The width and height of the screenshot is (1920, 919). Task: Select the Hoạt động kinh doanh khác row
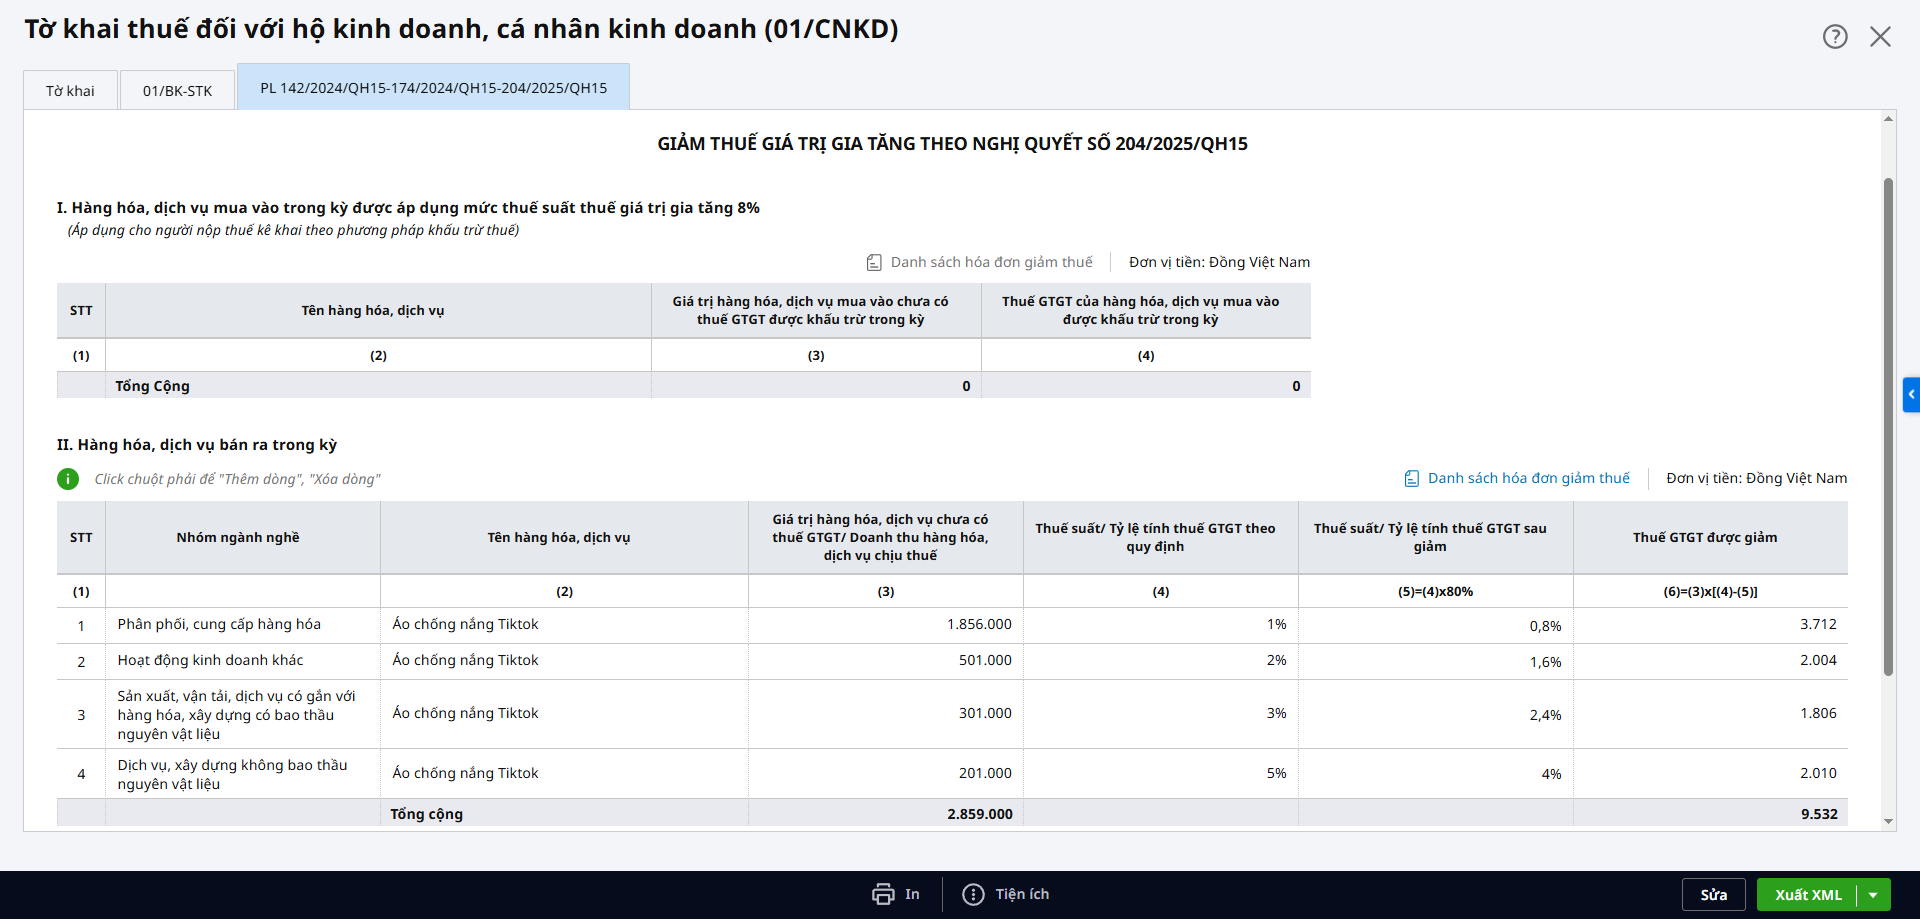(x=210, y=661)
